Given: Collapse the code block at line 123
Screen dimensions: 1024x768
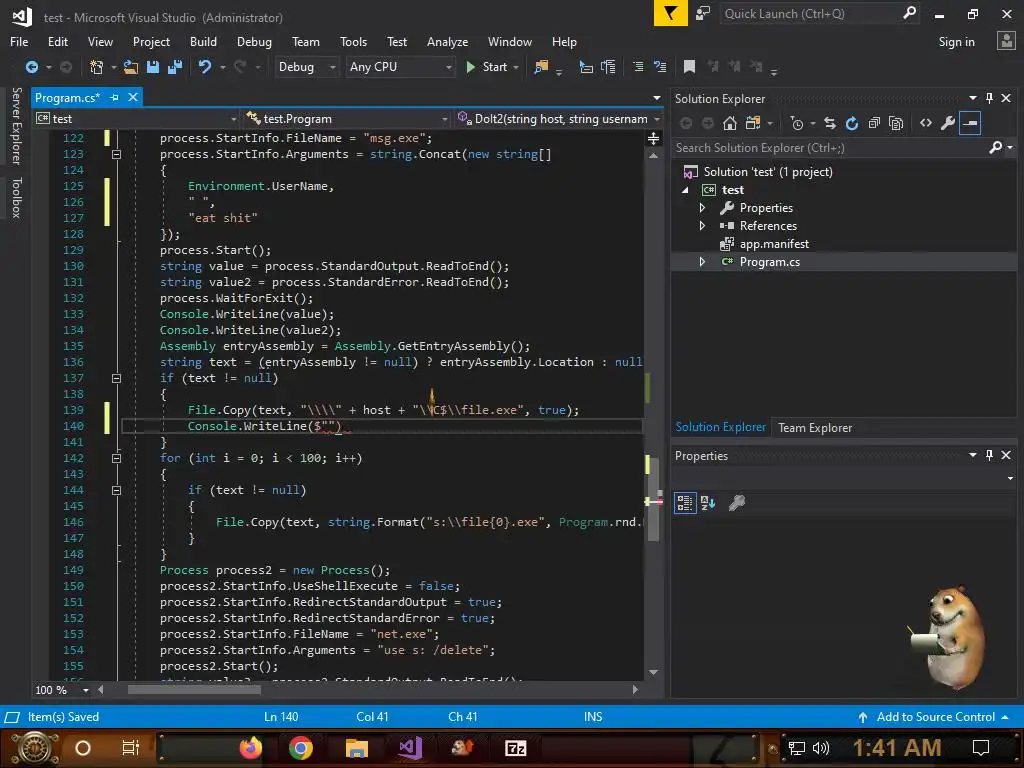Looking at the screenshot, I should tap(116, 154).
